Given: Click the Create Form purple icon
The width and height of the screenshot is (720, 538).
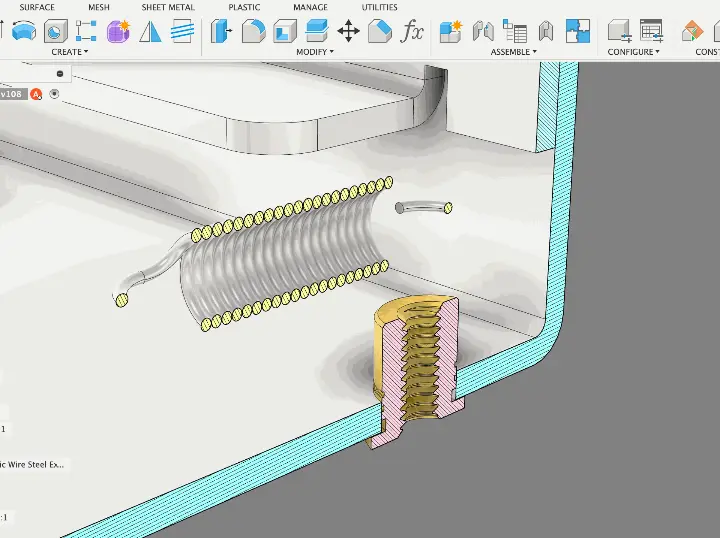Looking at the screenshot, I should pyautogui.click(x=119, y=32).
